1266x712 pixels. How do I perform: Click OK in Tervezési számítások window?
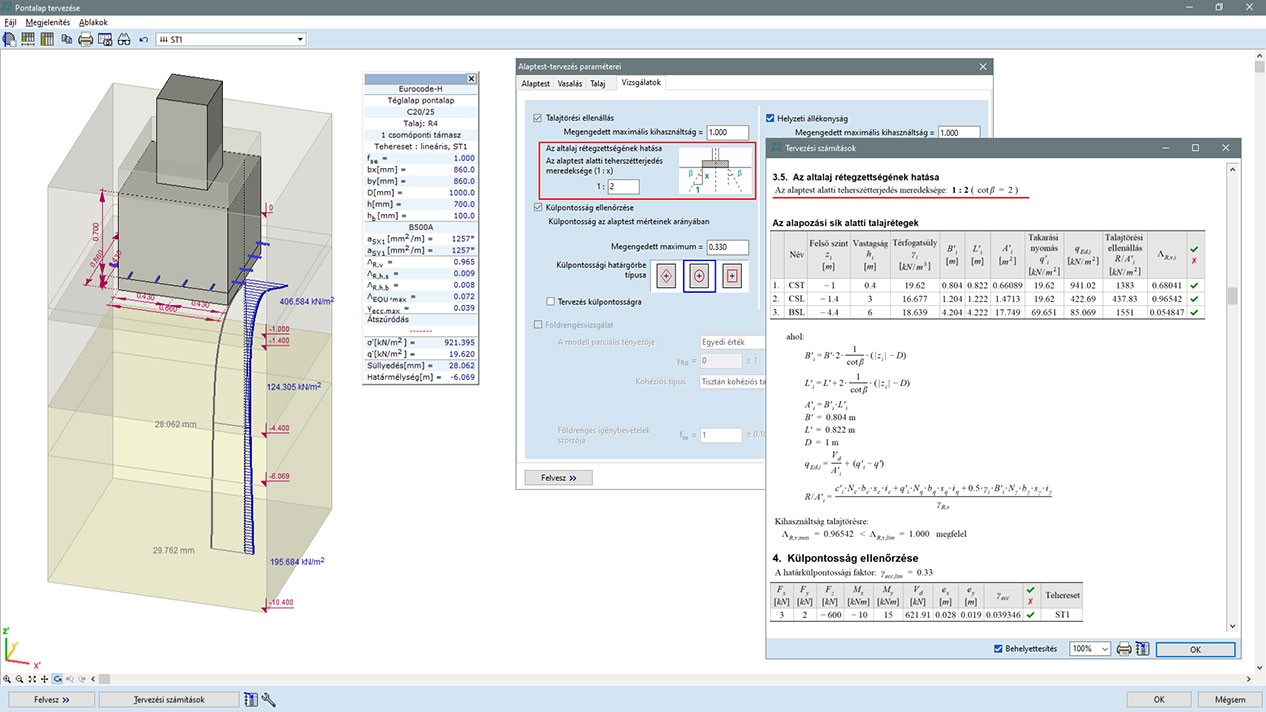(1195, 649)
